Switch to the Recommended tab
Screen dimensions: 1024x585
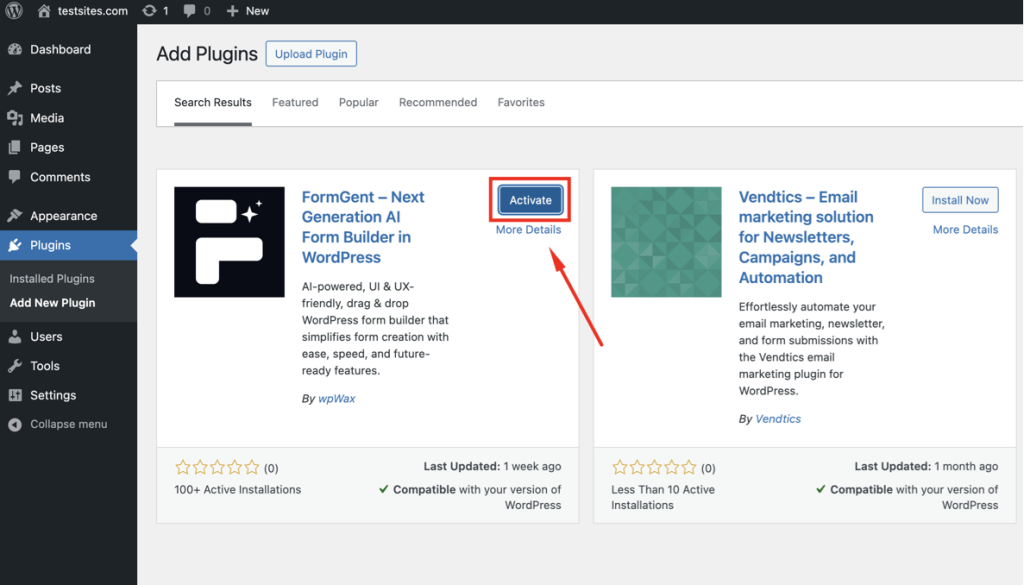coord(438,103)
